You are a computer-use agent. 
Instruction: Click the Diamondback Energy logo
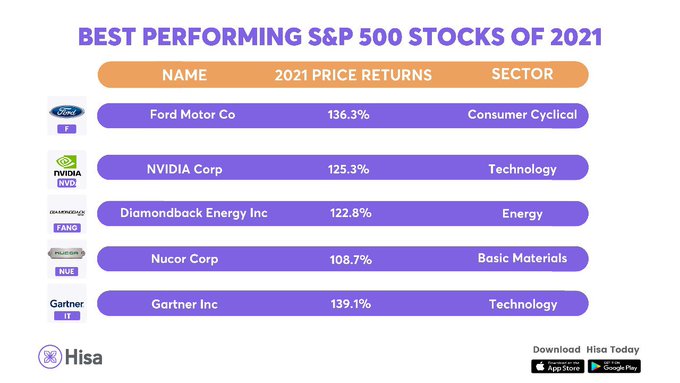(x=67, y=213)
